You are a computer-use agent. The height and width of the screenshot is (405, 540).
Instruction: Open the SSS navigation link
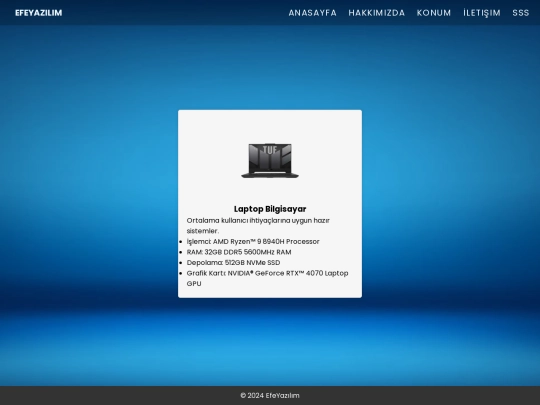coord(520,13)
